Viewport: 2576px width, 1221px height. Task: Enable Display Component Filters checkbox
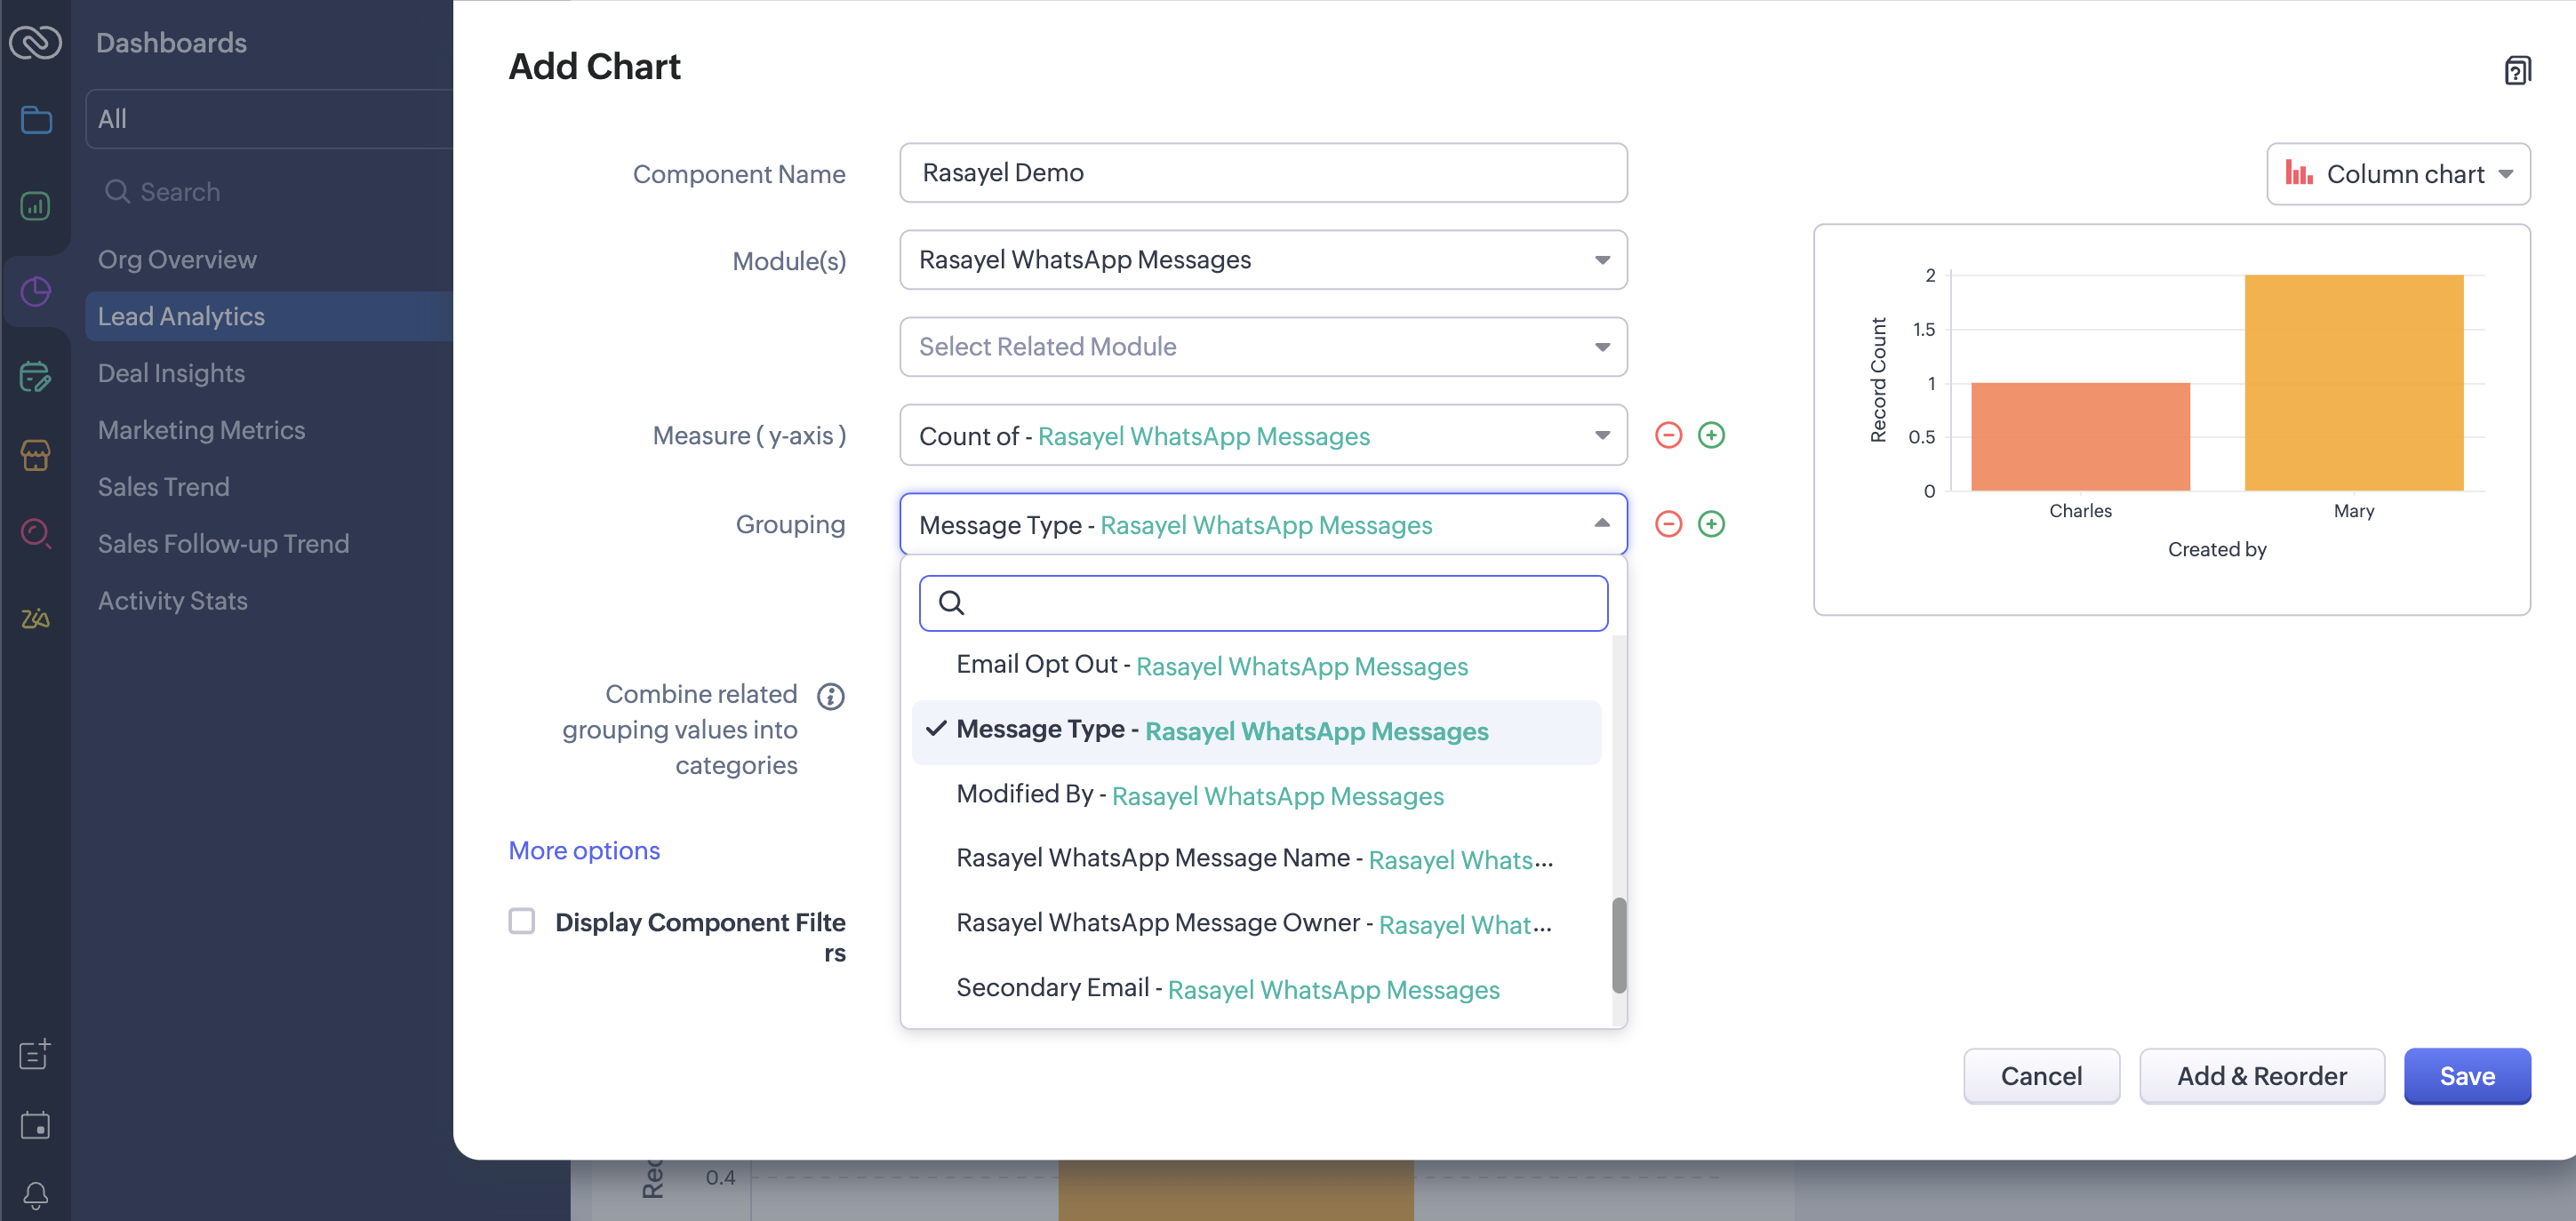pyautogui.click(x=522, y=920)
